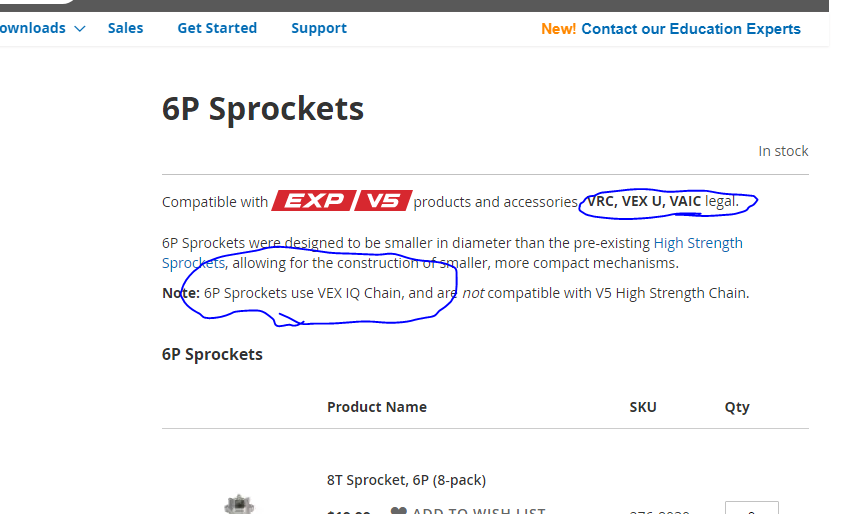
Task: Click the SKU column header
Action: click(x=643, y=407)
